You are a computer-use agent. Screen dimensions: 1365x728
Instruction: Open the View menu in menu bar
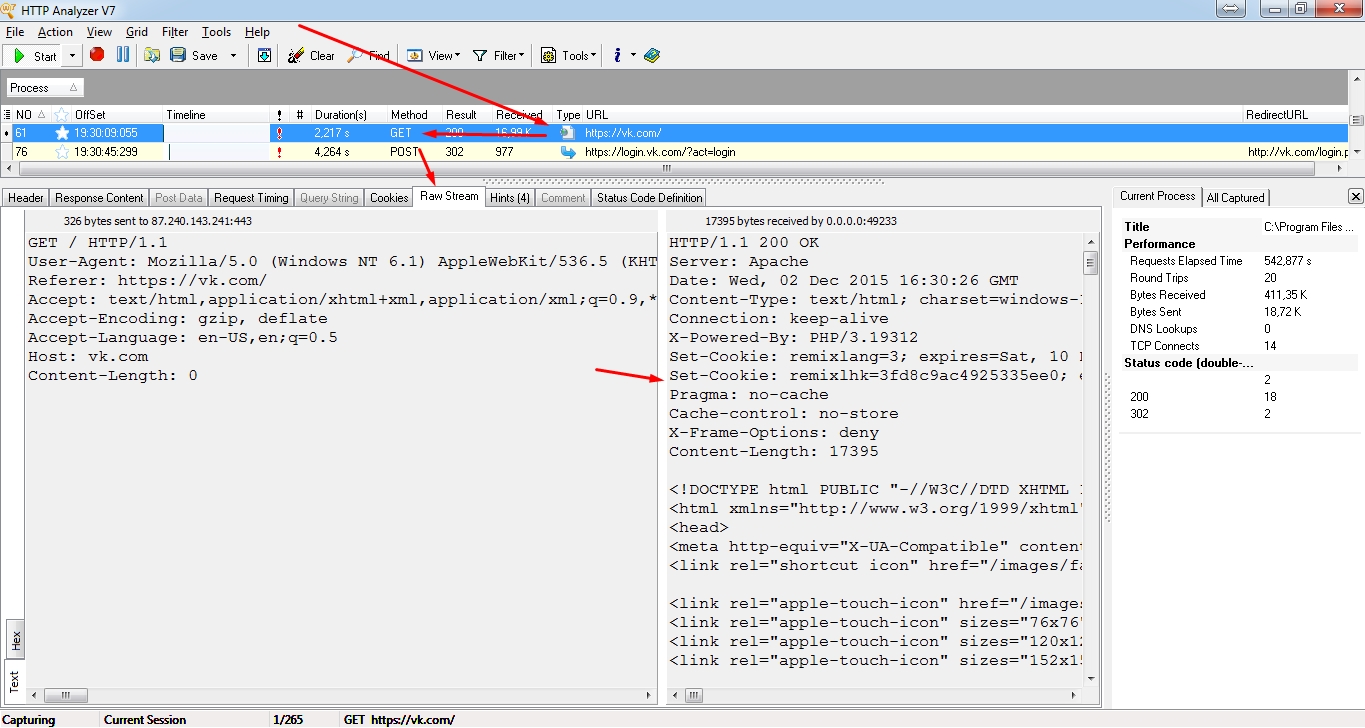99,32
